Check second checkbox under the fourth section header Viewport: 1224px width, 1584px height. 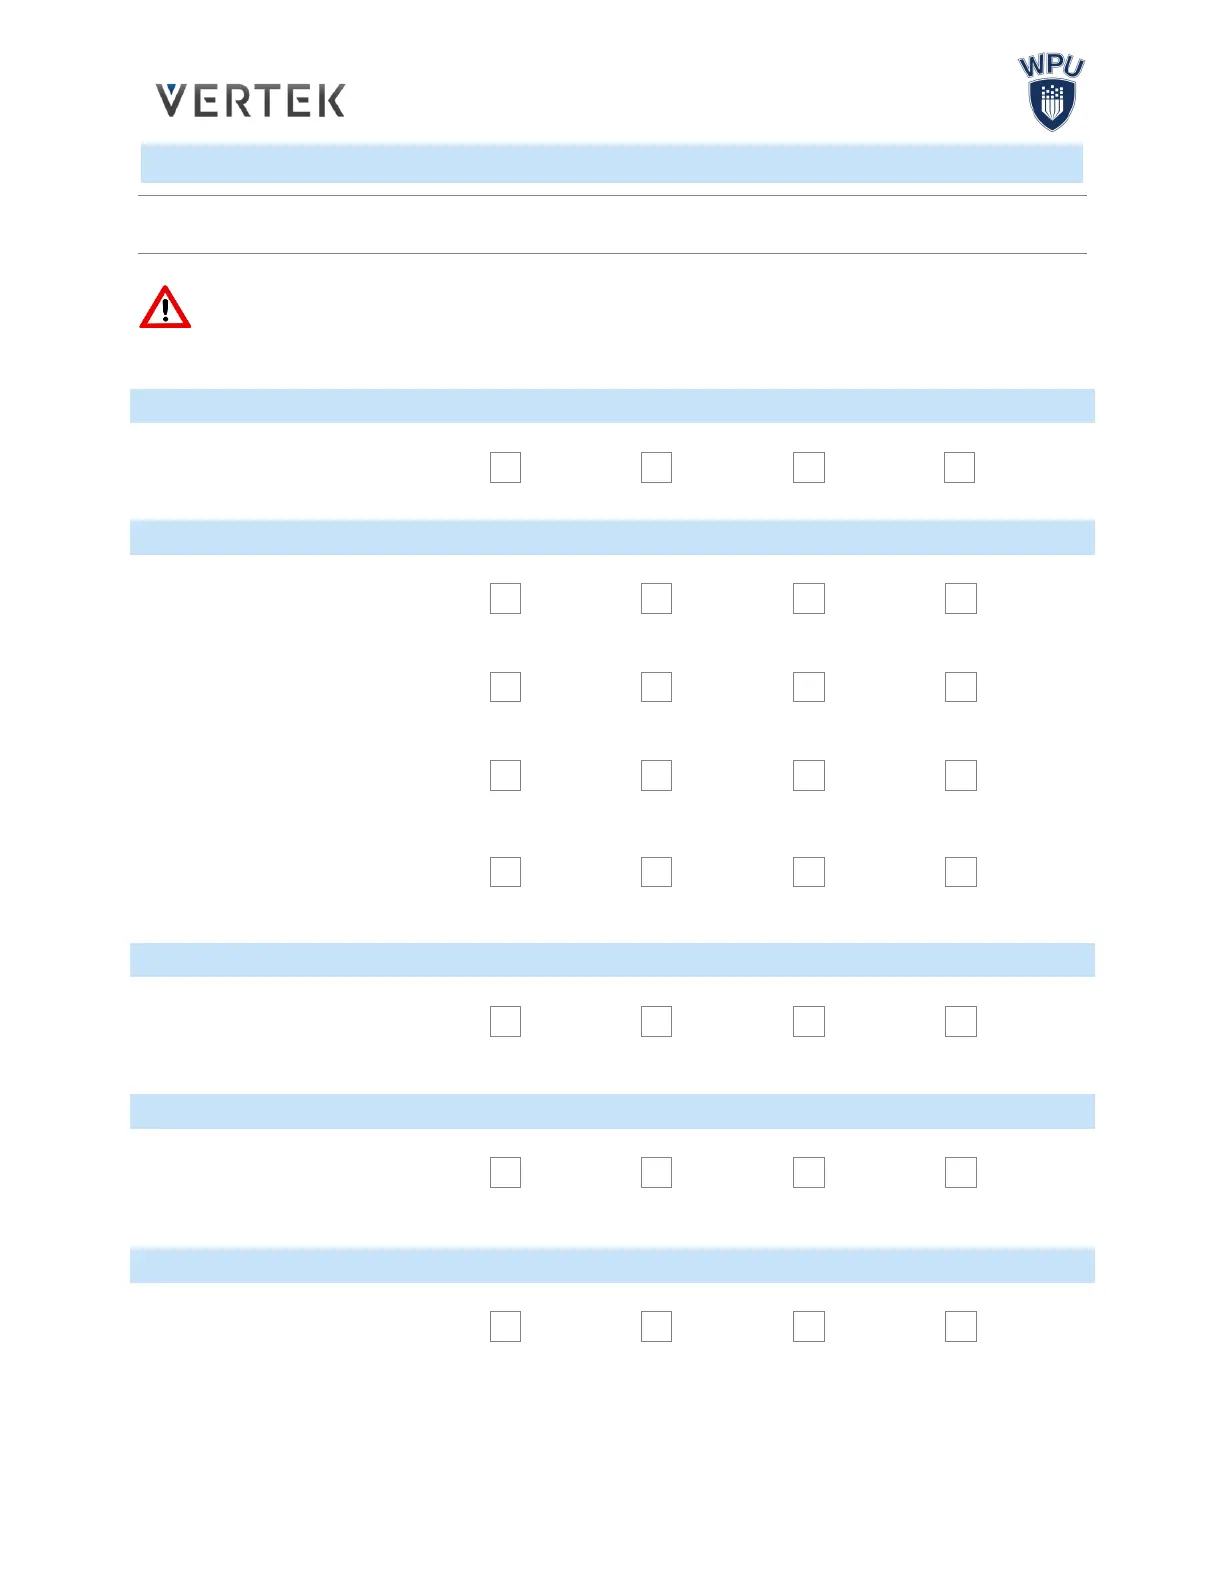coord(656,1172)
